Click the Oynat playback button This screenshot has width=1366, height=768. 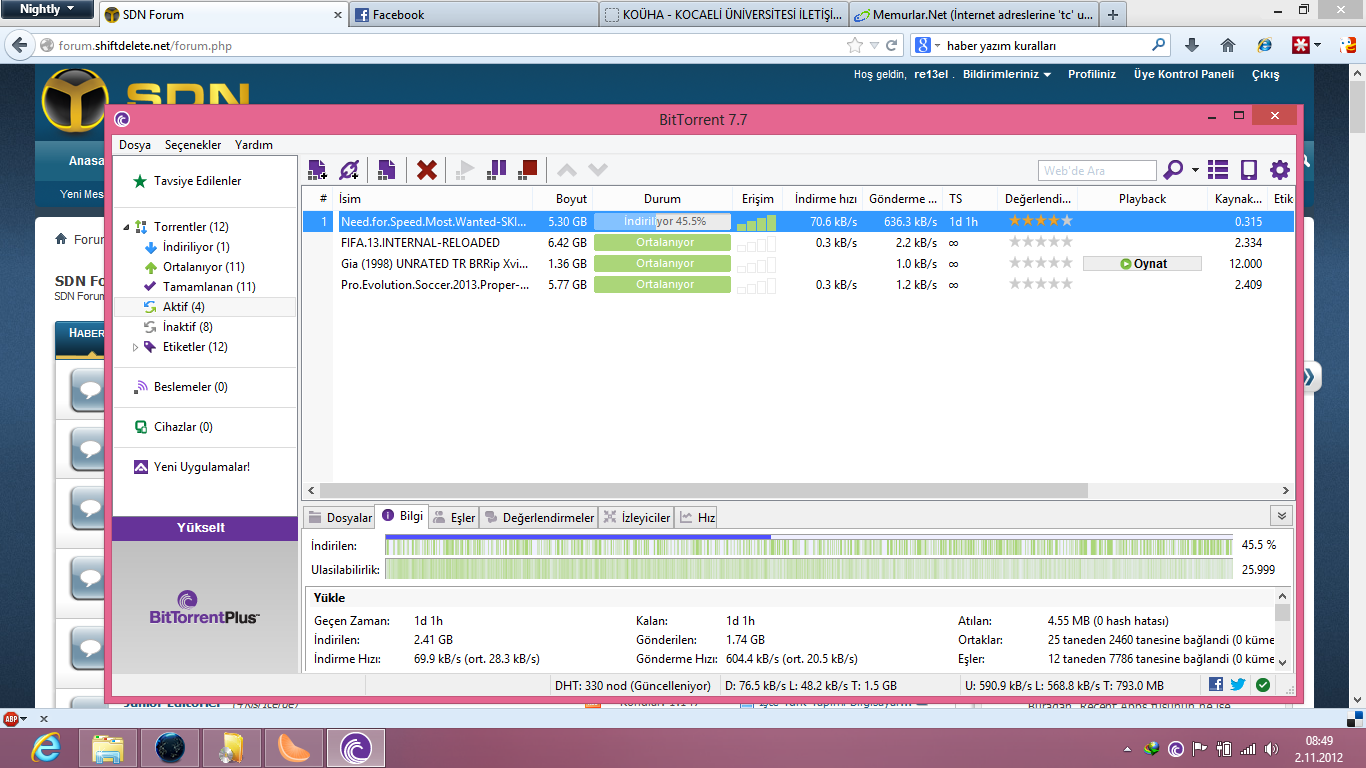(x=1142, y=264)
